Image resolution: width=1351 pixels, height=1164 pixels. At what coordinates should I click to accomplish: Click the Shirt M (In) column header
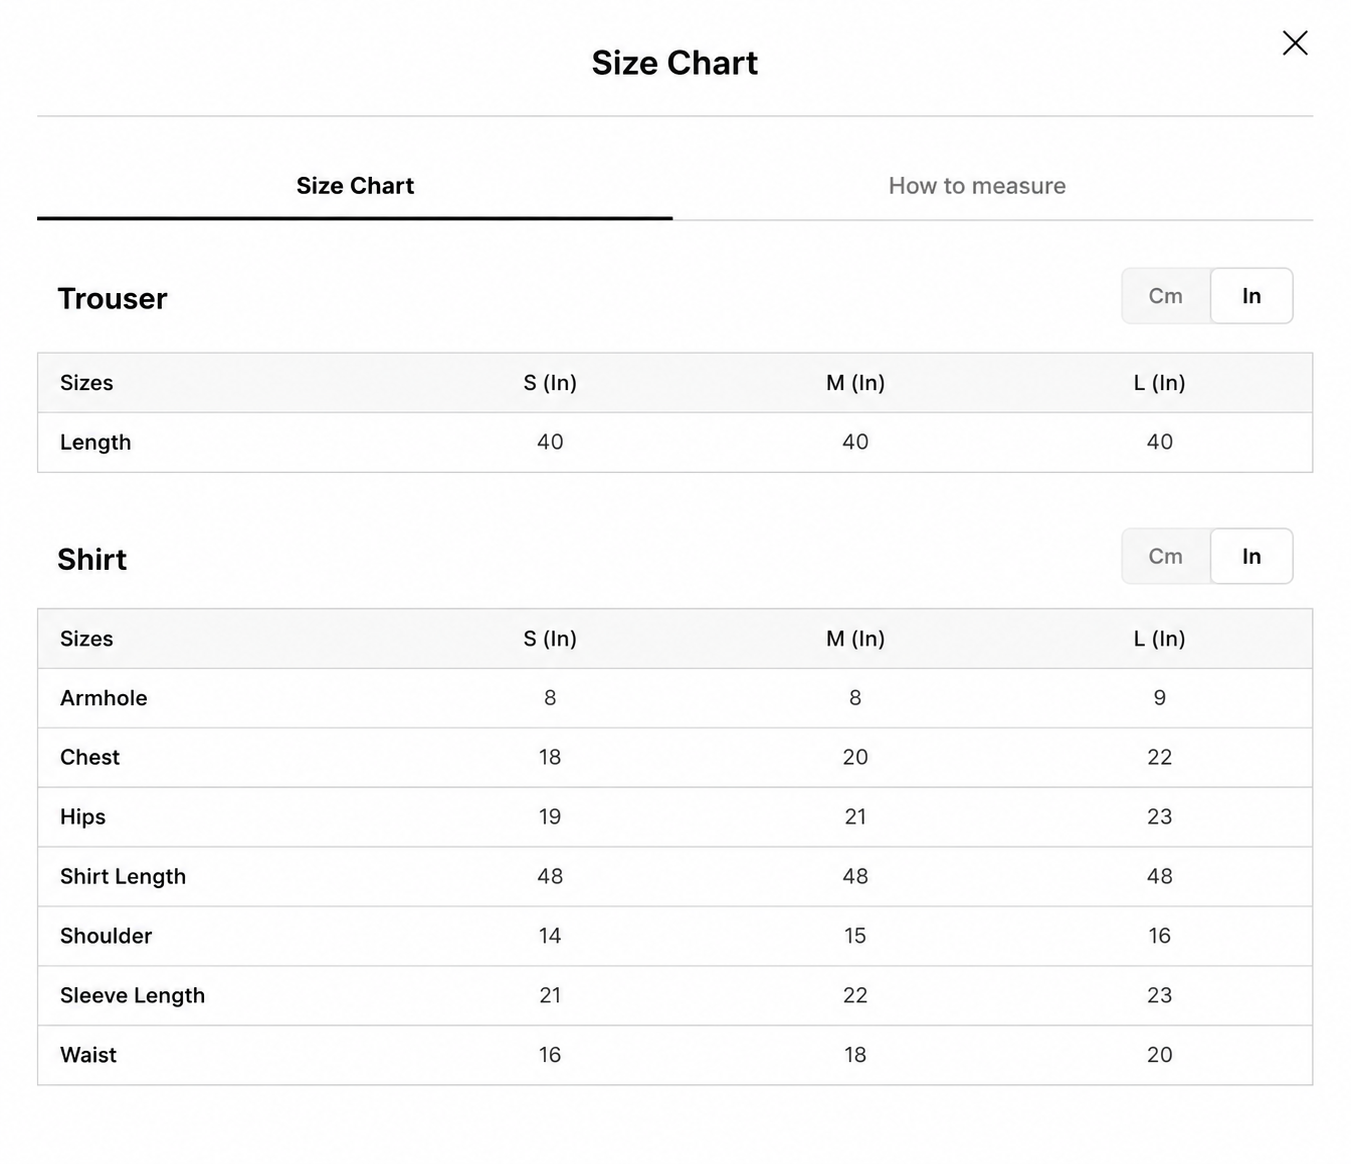coord(855,639)
